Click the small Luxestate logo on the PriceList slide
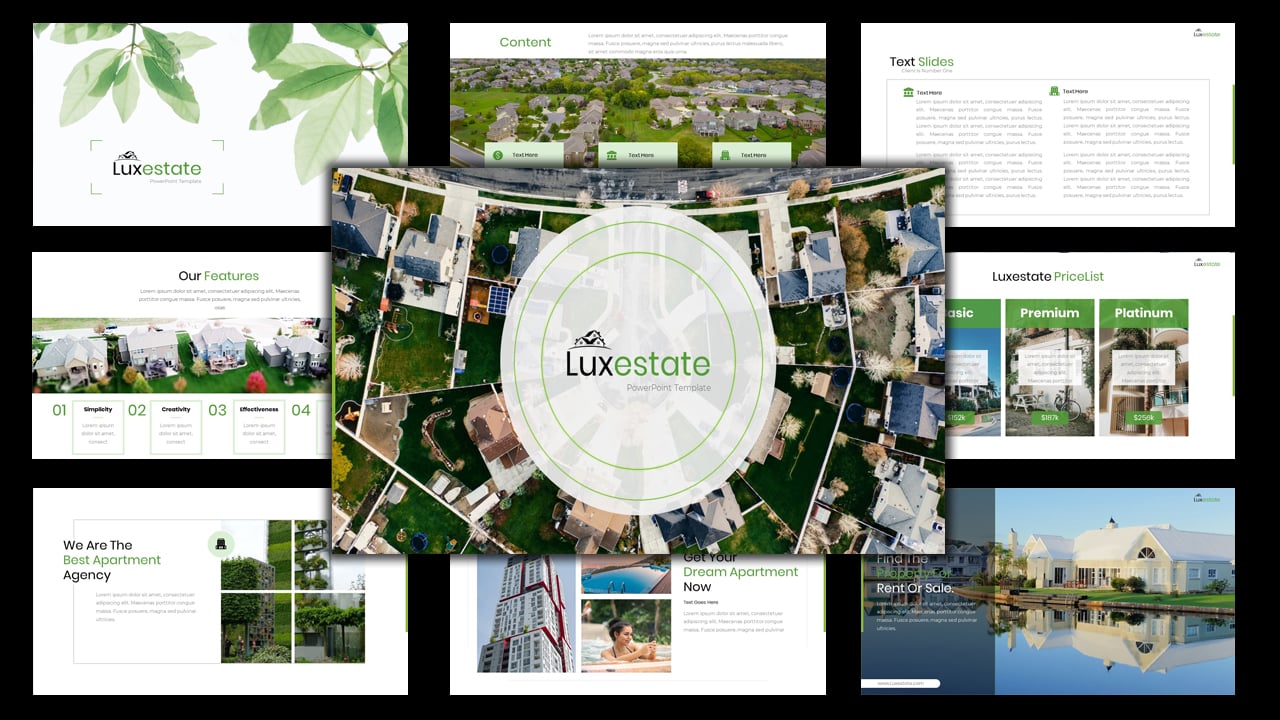The height and width of the screenshot is (720, 1280). [1207, 263]
